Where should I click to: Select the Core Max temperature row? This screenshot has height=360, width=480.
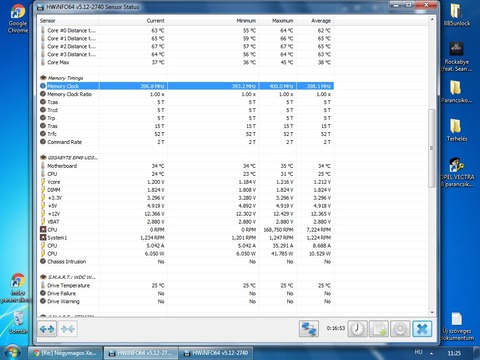(x=186, y=62)
